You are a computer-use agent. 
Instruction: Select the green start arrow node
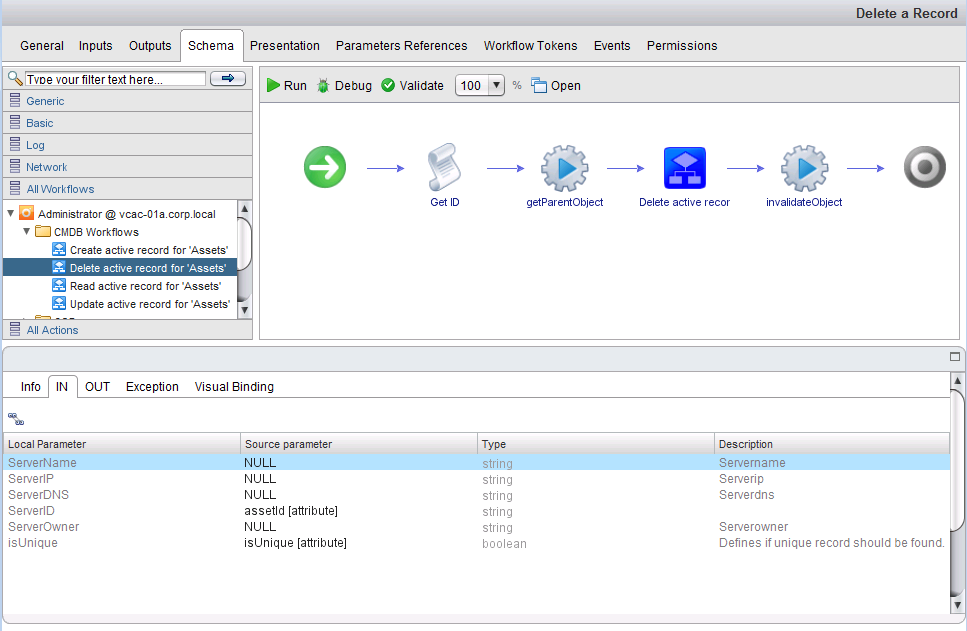click(x=325, y=167)
